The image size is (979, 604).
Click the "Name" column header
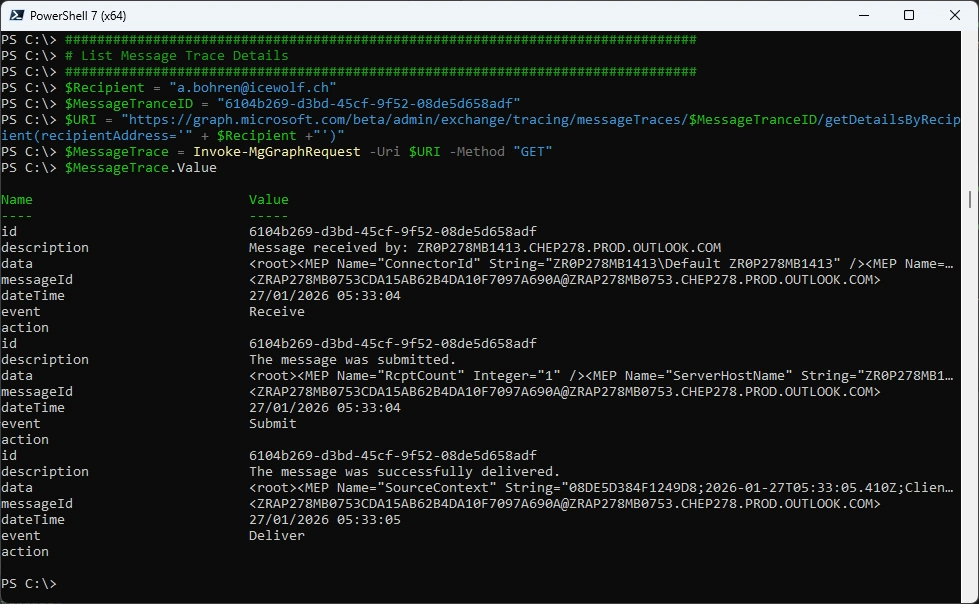coord(17,199)
